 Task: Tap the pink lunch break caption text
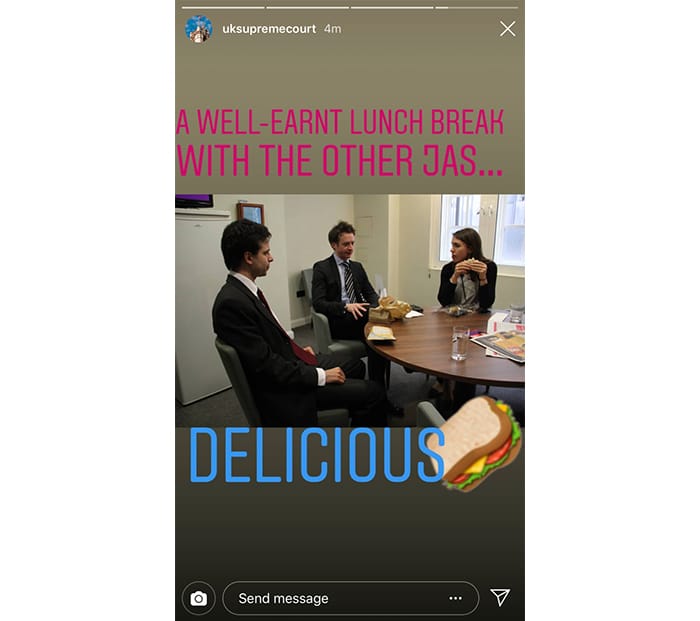pos(340,143)
